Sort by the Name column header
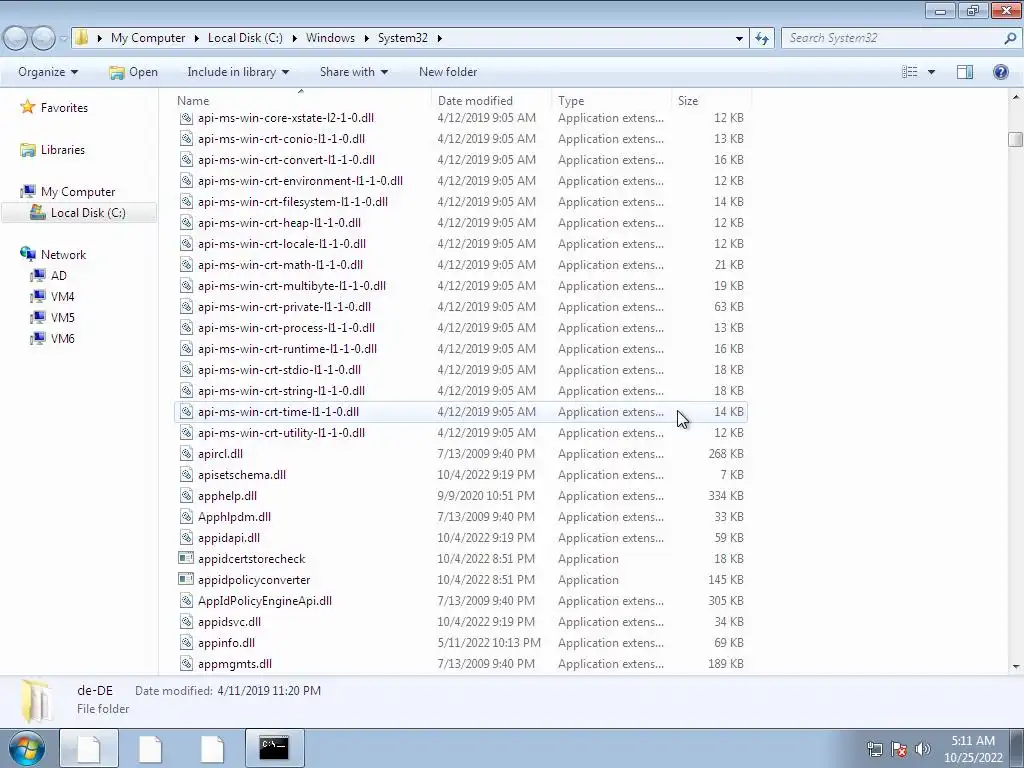This screenshot has height=768, width=1024. tap(302, 101)
